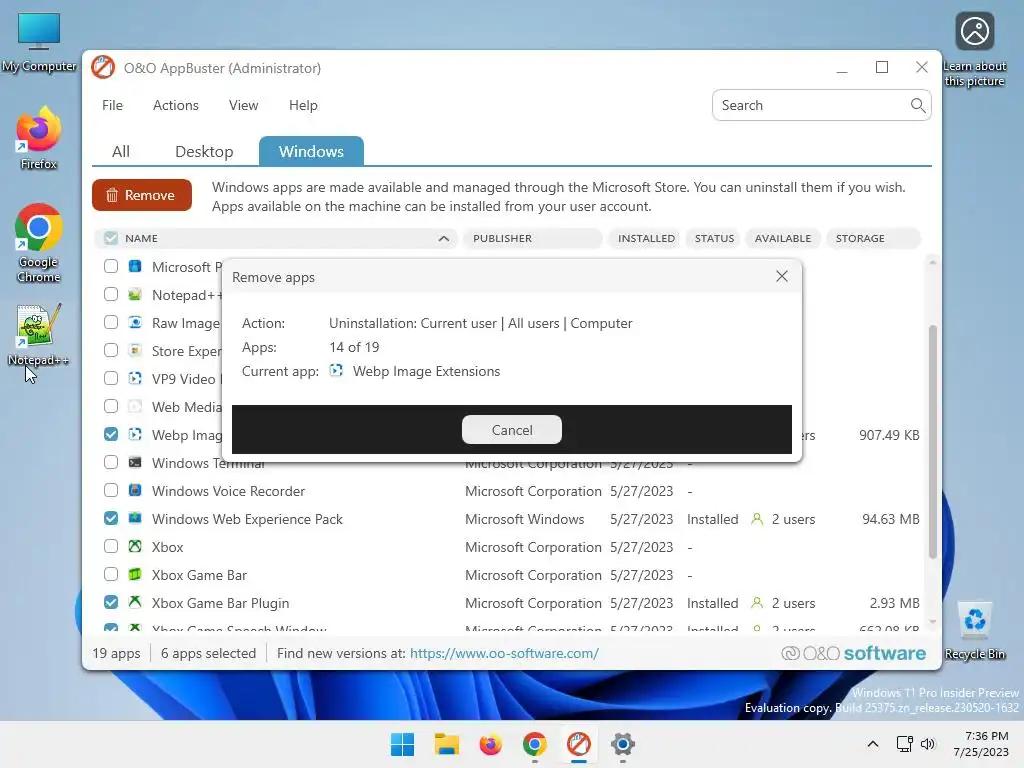Image resolution: width=1024 pixels, height=768 pixels.
Task: Click the sort arrow on NAME column
Action: (x=443, y=238)
